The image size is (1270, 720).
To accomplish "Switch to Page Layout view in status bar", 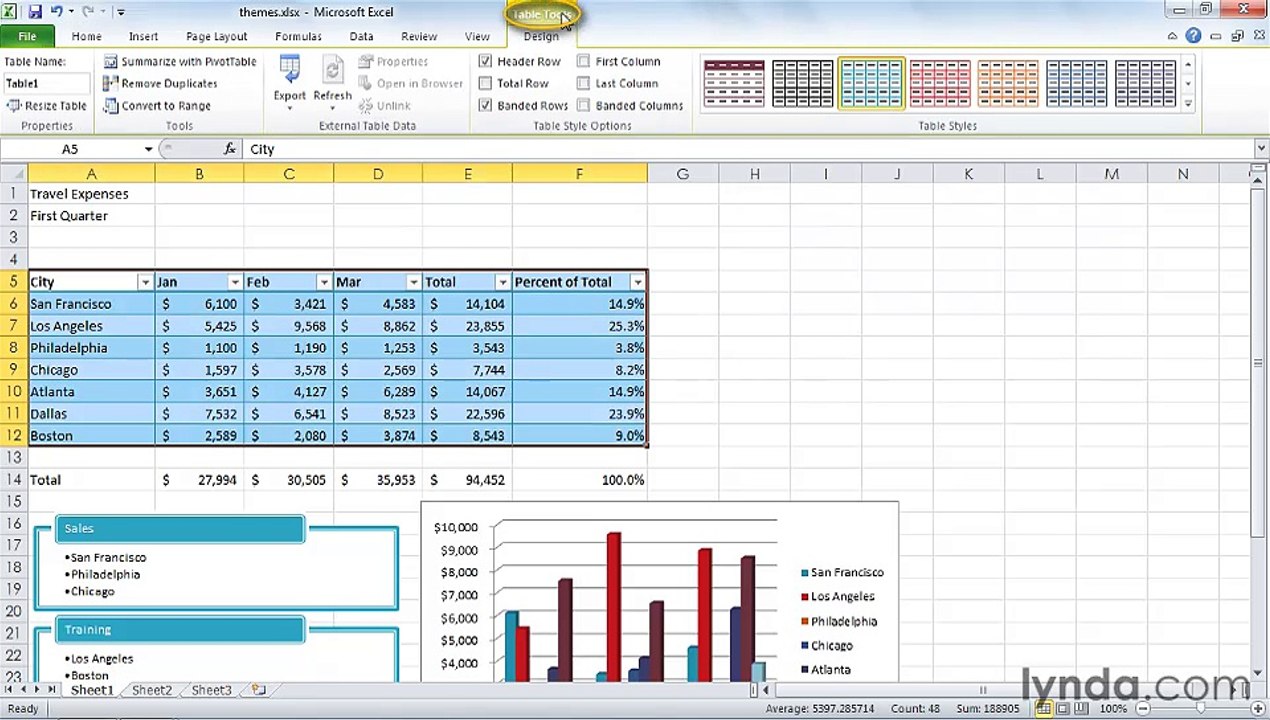I will point(1062,708).
